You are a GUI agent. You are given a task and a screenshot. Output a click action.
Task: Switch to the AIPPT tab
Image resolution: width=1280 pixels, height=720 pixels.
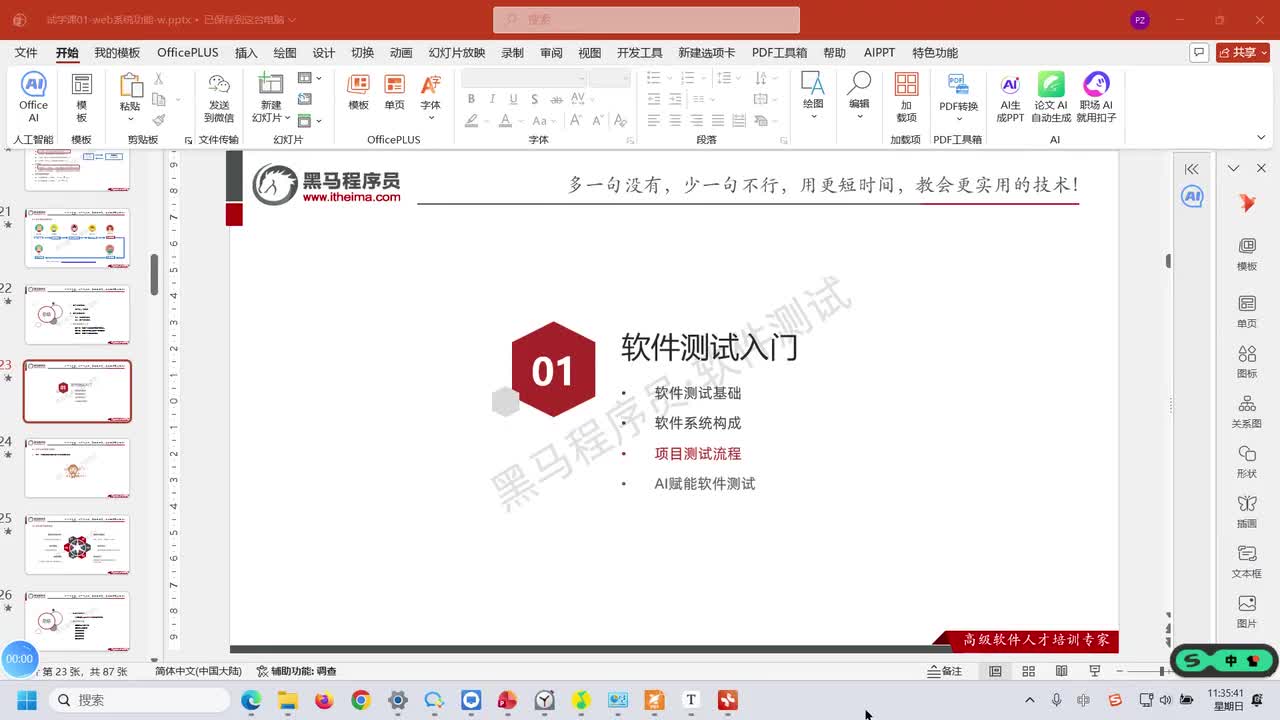pos(880,53)
